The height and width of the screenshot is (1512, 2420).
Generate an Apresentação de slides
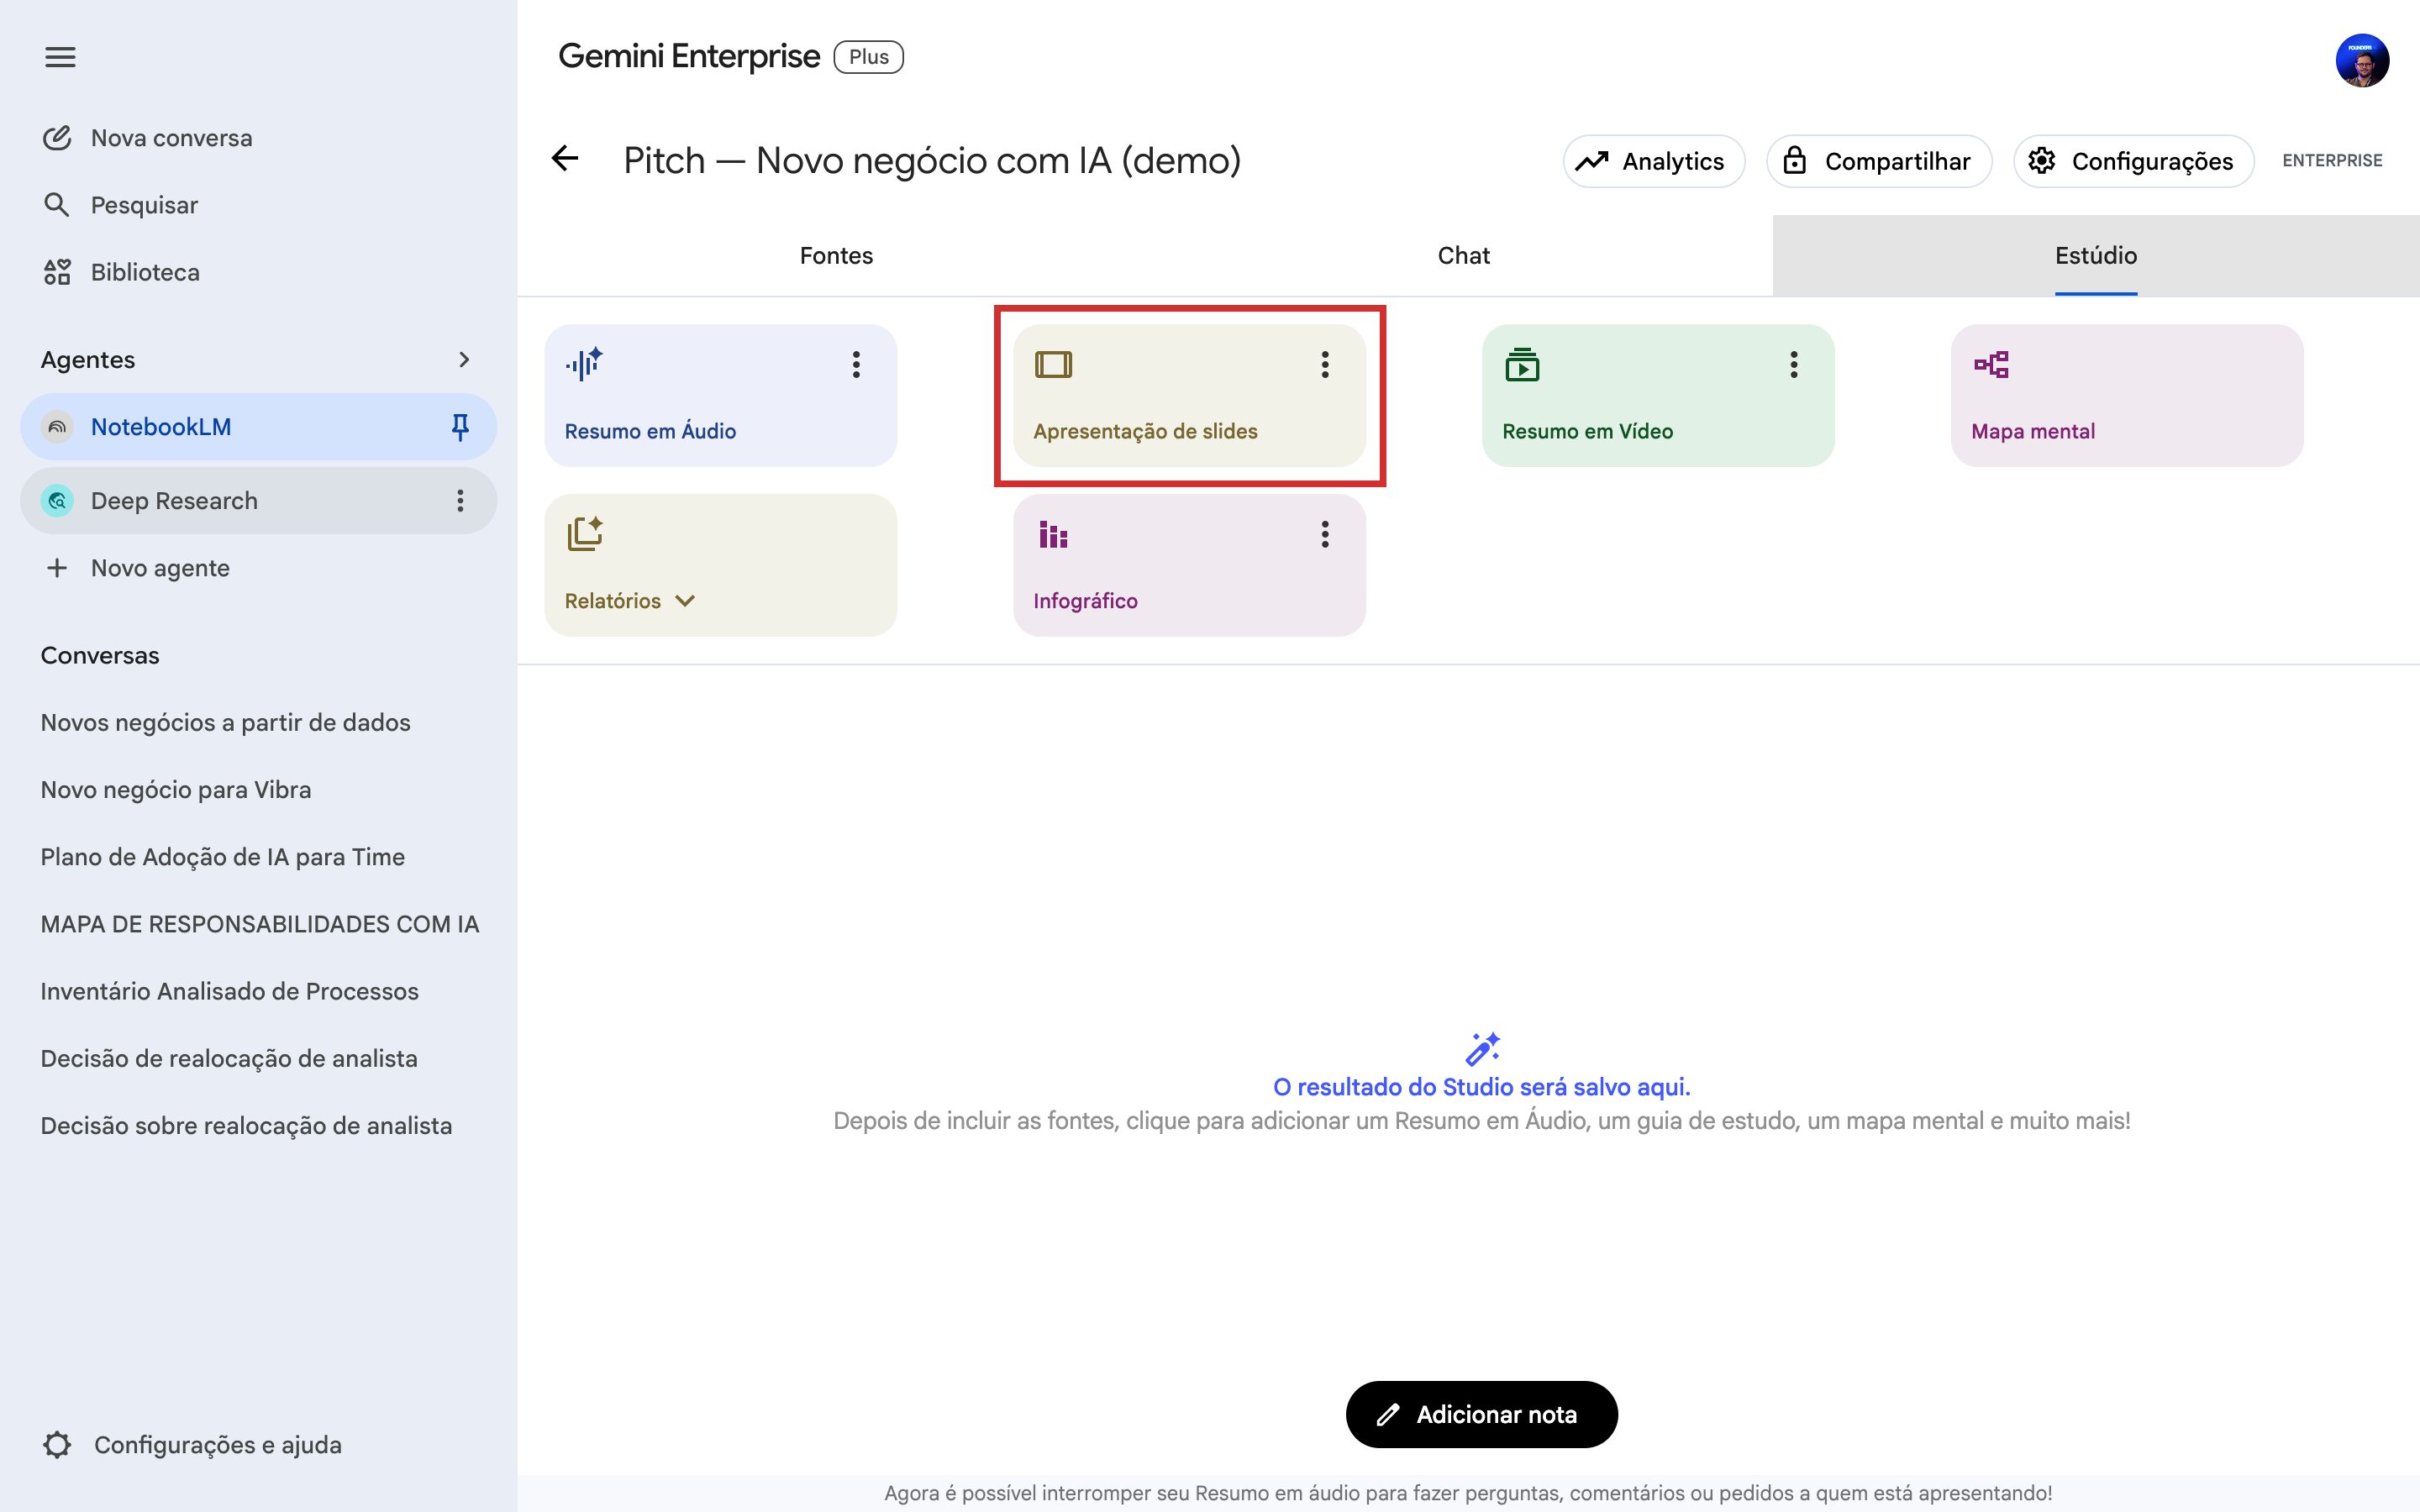(x=1189, y=395)
